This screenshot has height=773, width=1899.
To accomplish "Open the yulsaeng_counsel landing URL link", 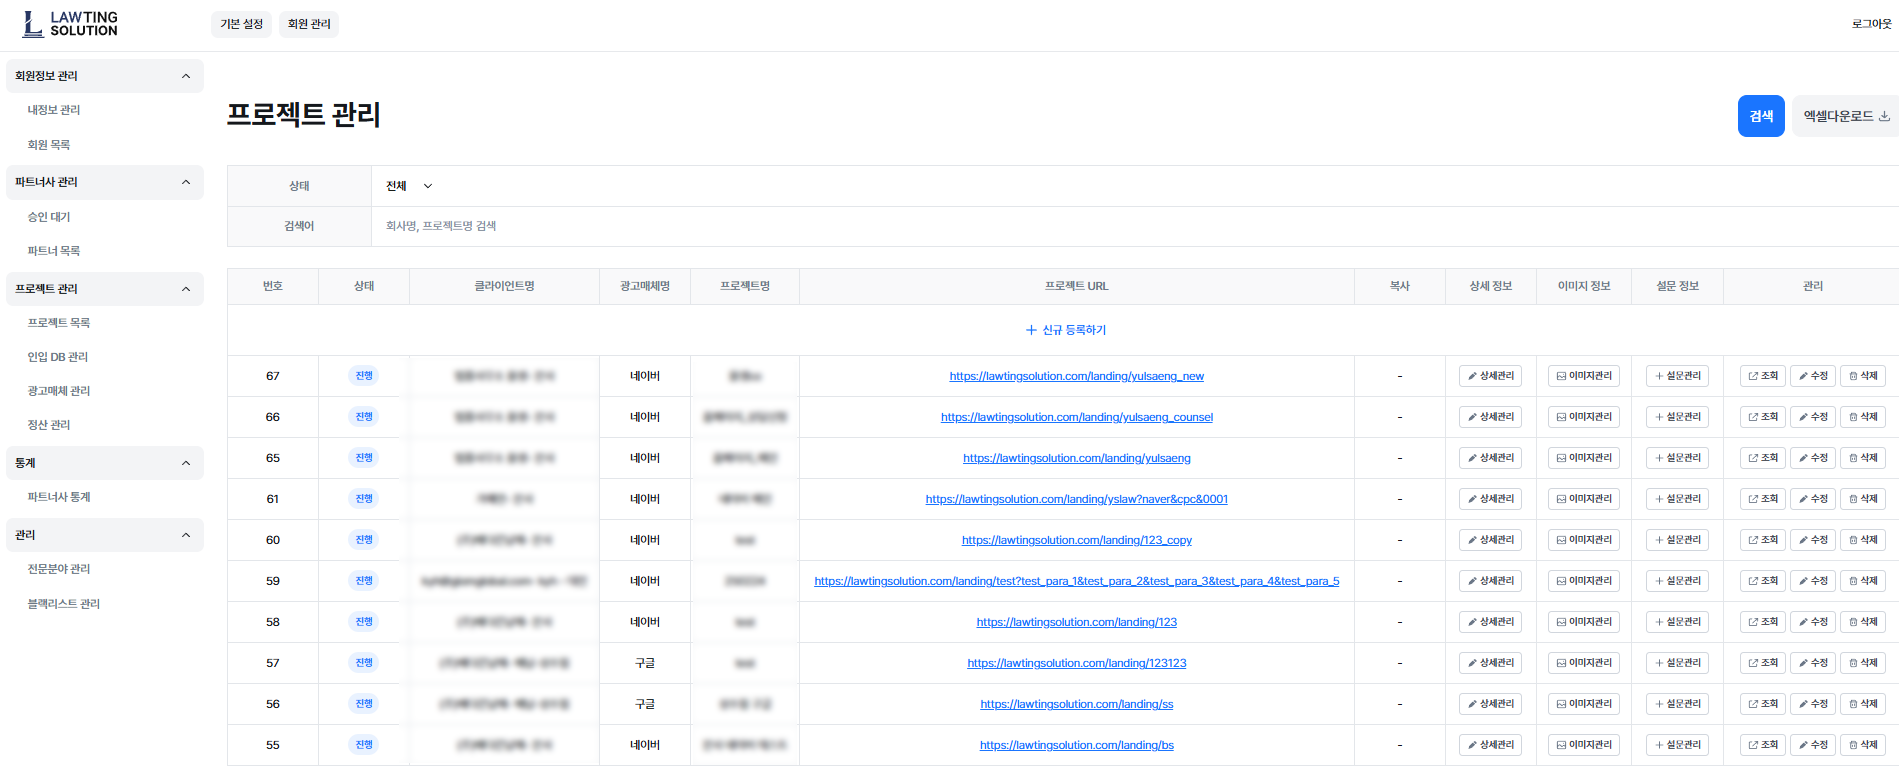I will click(1076, 417).
